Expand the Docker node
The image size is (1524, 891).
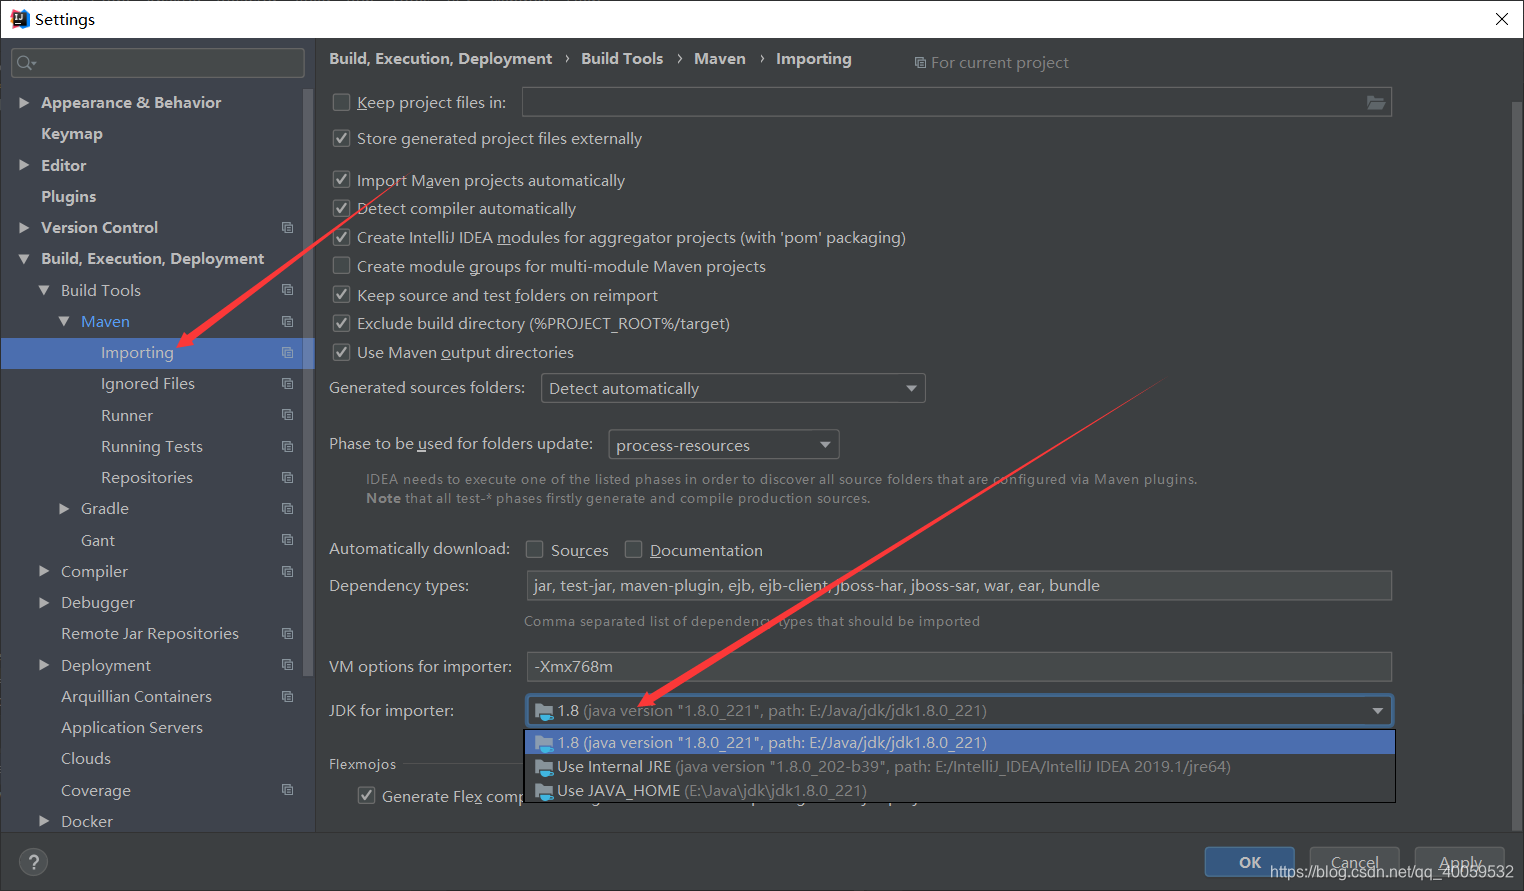click(44, 821)
